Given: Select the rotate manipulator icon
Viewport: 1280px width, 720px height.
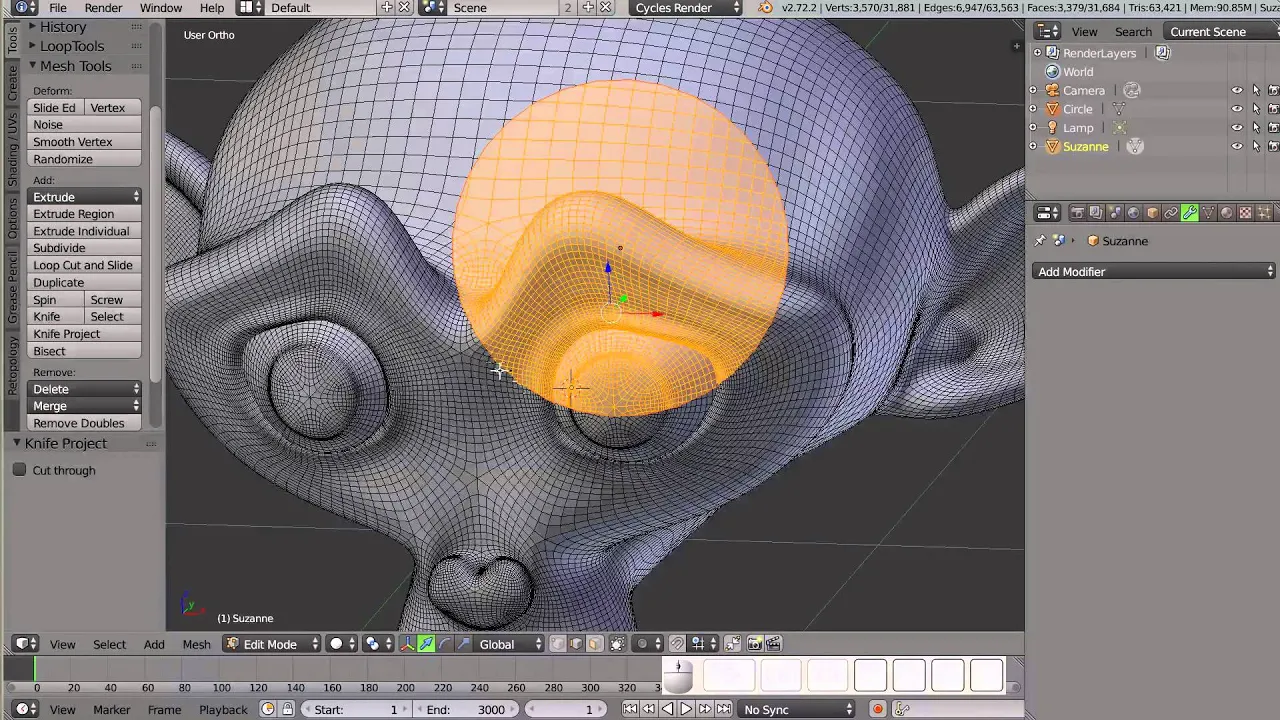Looking at the screenshot, I should (x=444, y=644).
